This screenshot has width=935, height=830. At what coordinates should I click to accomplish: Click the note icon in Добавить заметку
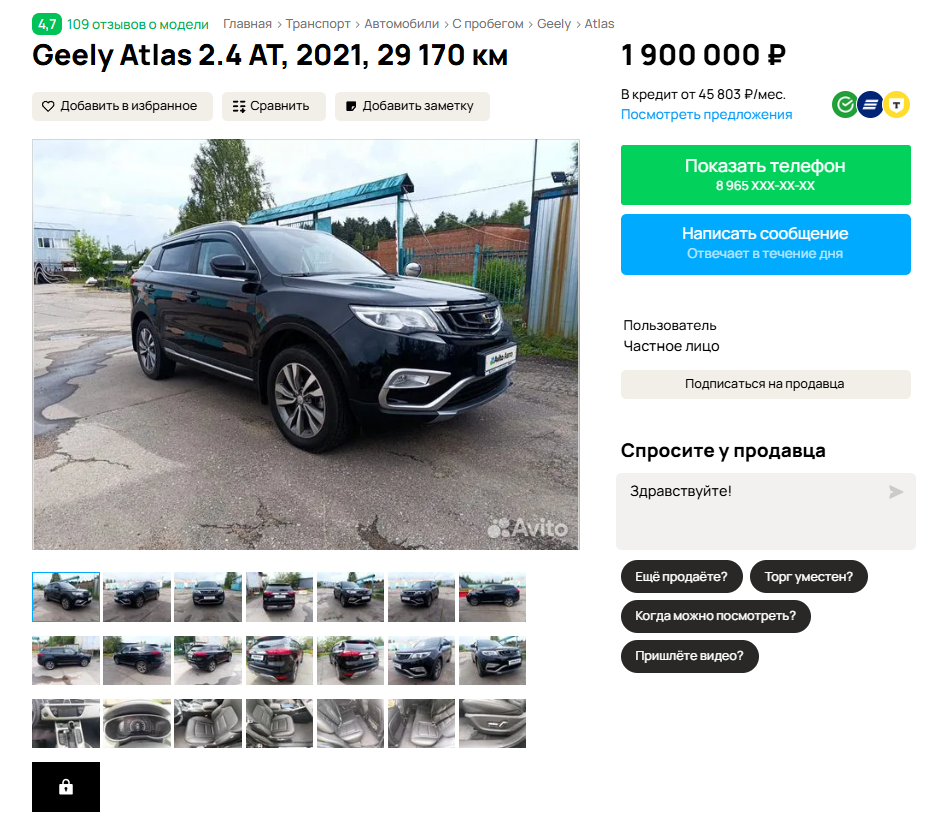pyautogui.click(x=351, y=106)
